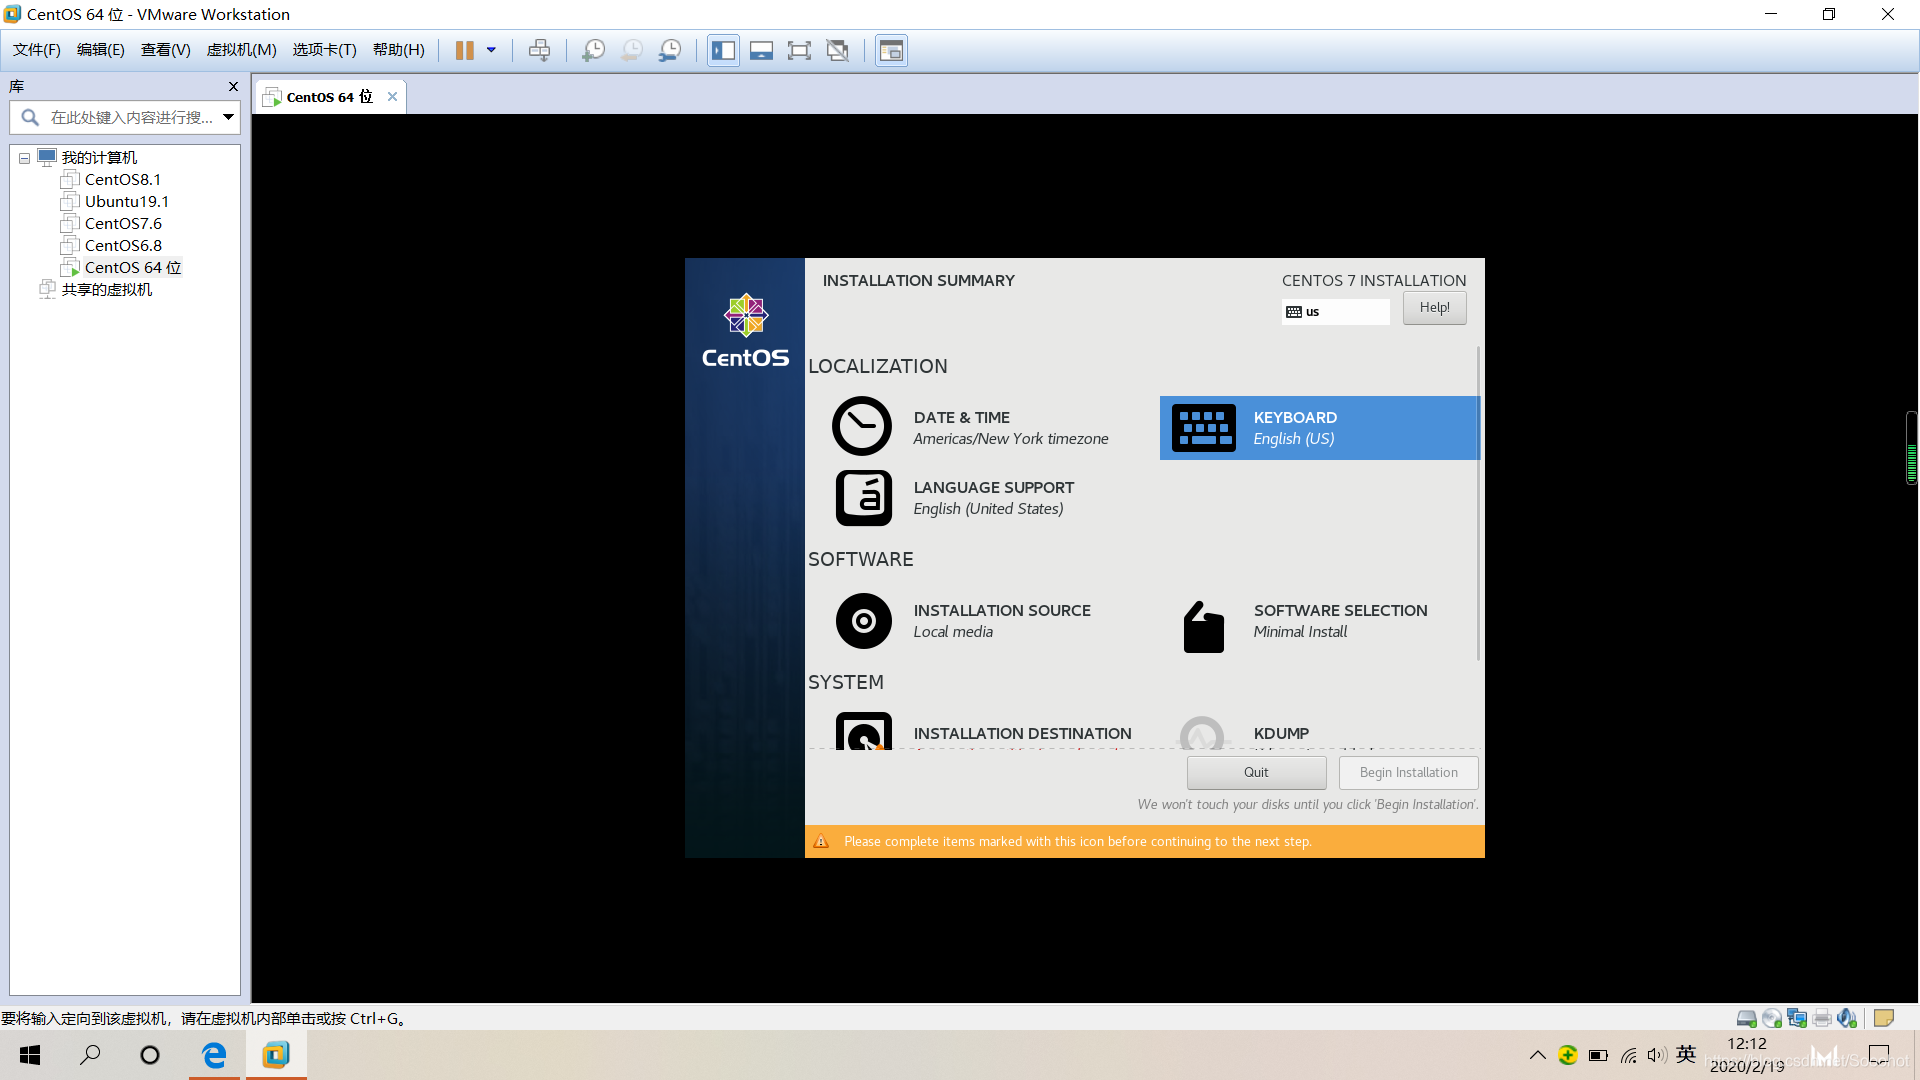Open Windows taskbar search
The height and width of the screenshot is (1080, 1920).
(x=90, y=1055)
